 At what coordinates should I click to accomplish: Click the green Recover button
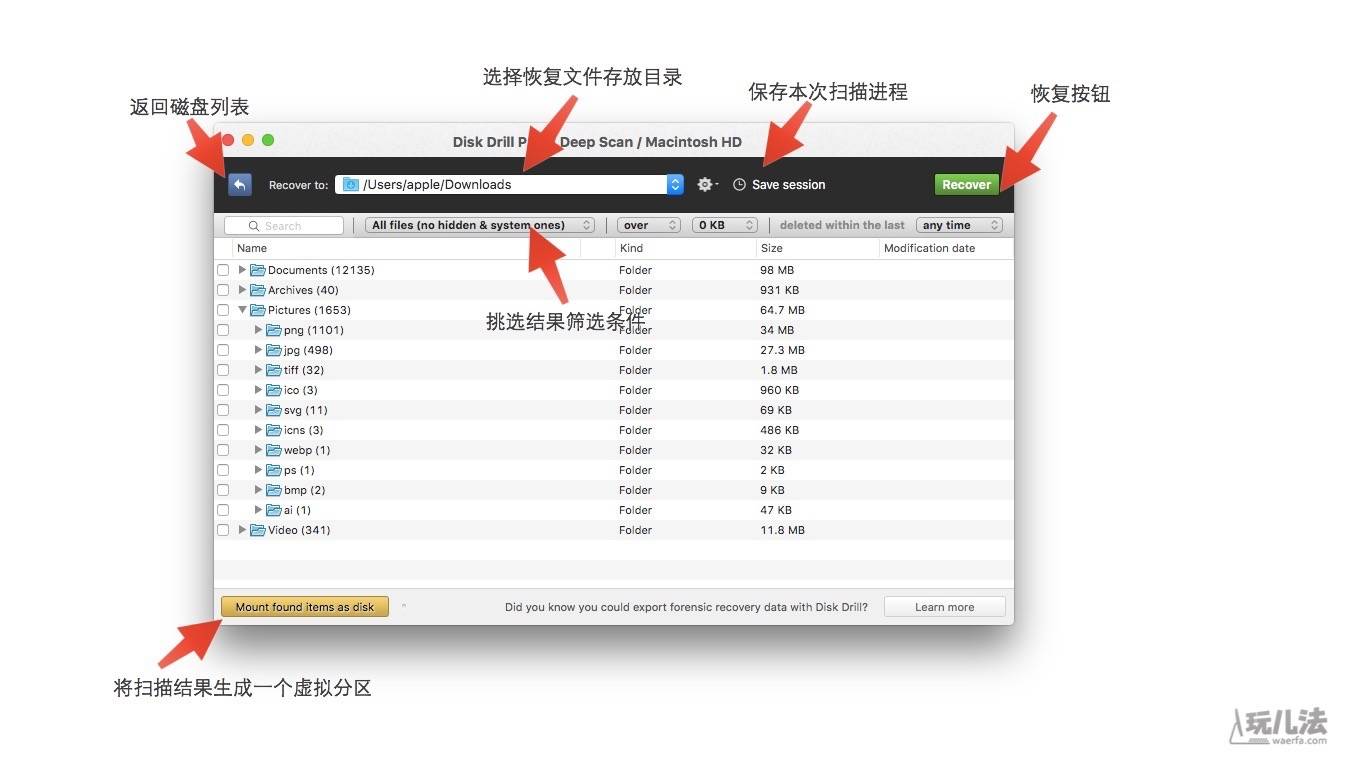coord(966,184)
